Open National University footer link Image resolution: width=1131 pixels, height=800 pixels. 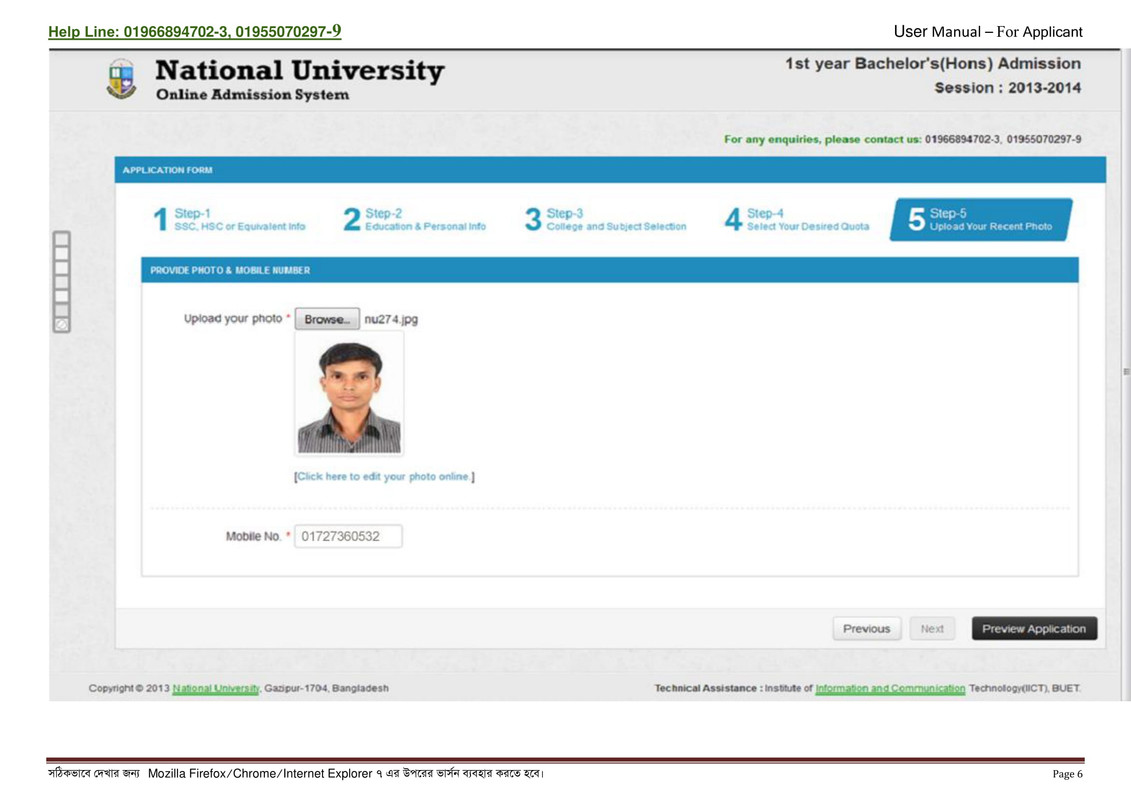pos(216,689)
